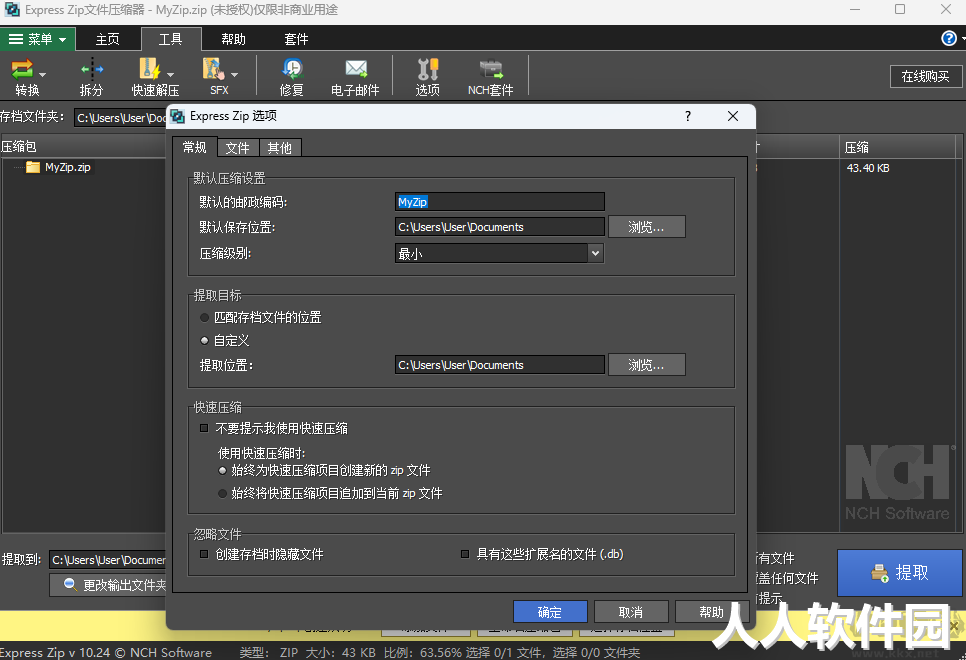Open the green 菜单 menu button

(x=38, y=39)
